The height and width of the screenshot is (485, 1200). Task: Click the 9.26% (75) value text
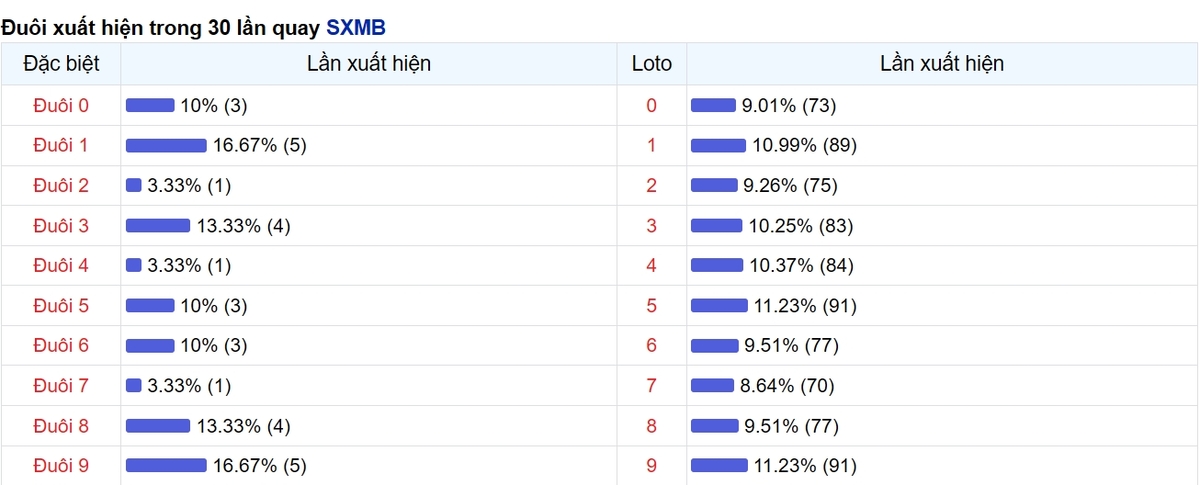[791, 185]
